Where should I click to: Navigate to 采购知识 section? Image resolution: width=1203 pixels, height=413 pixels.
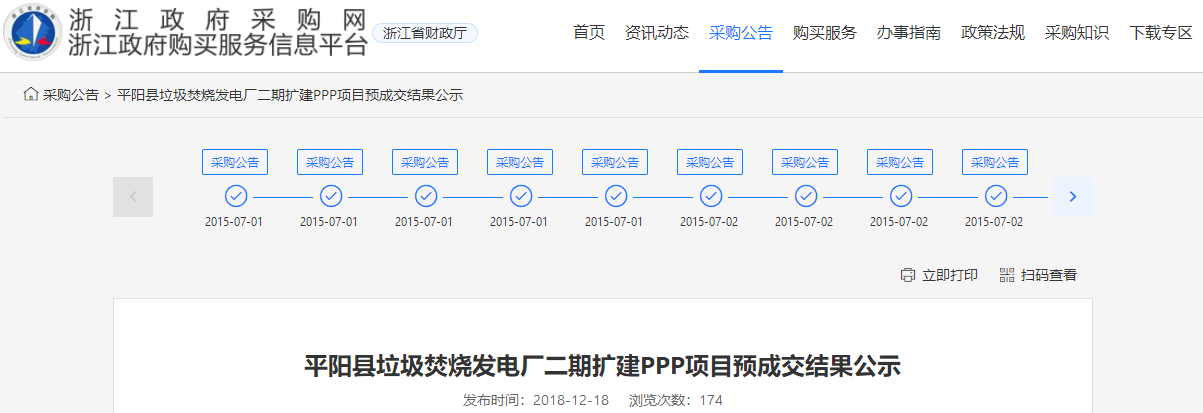click(1077, 33)
